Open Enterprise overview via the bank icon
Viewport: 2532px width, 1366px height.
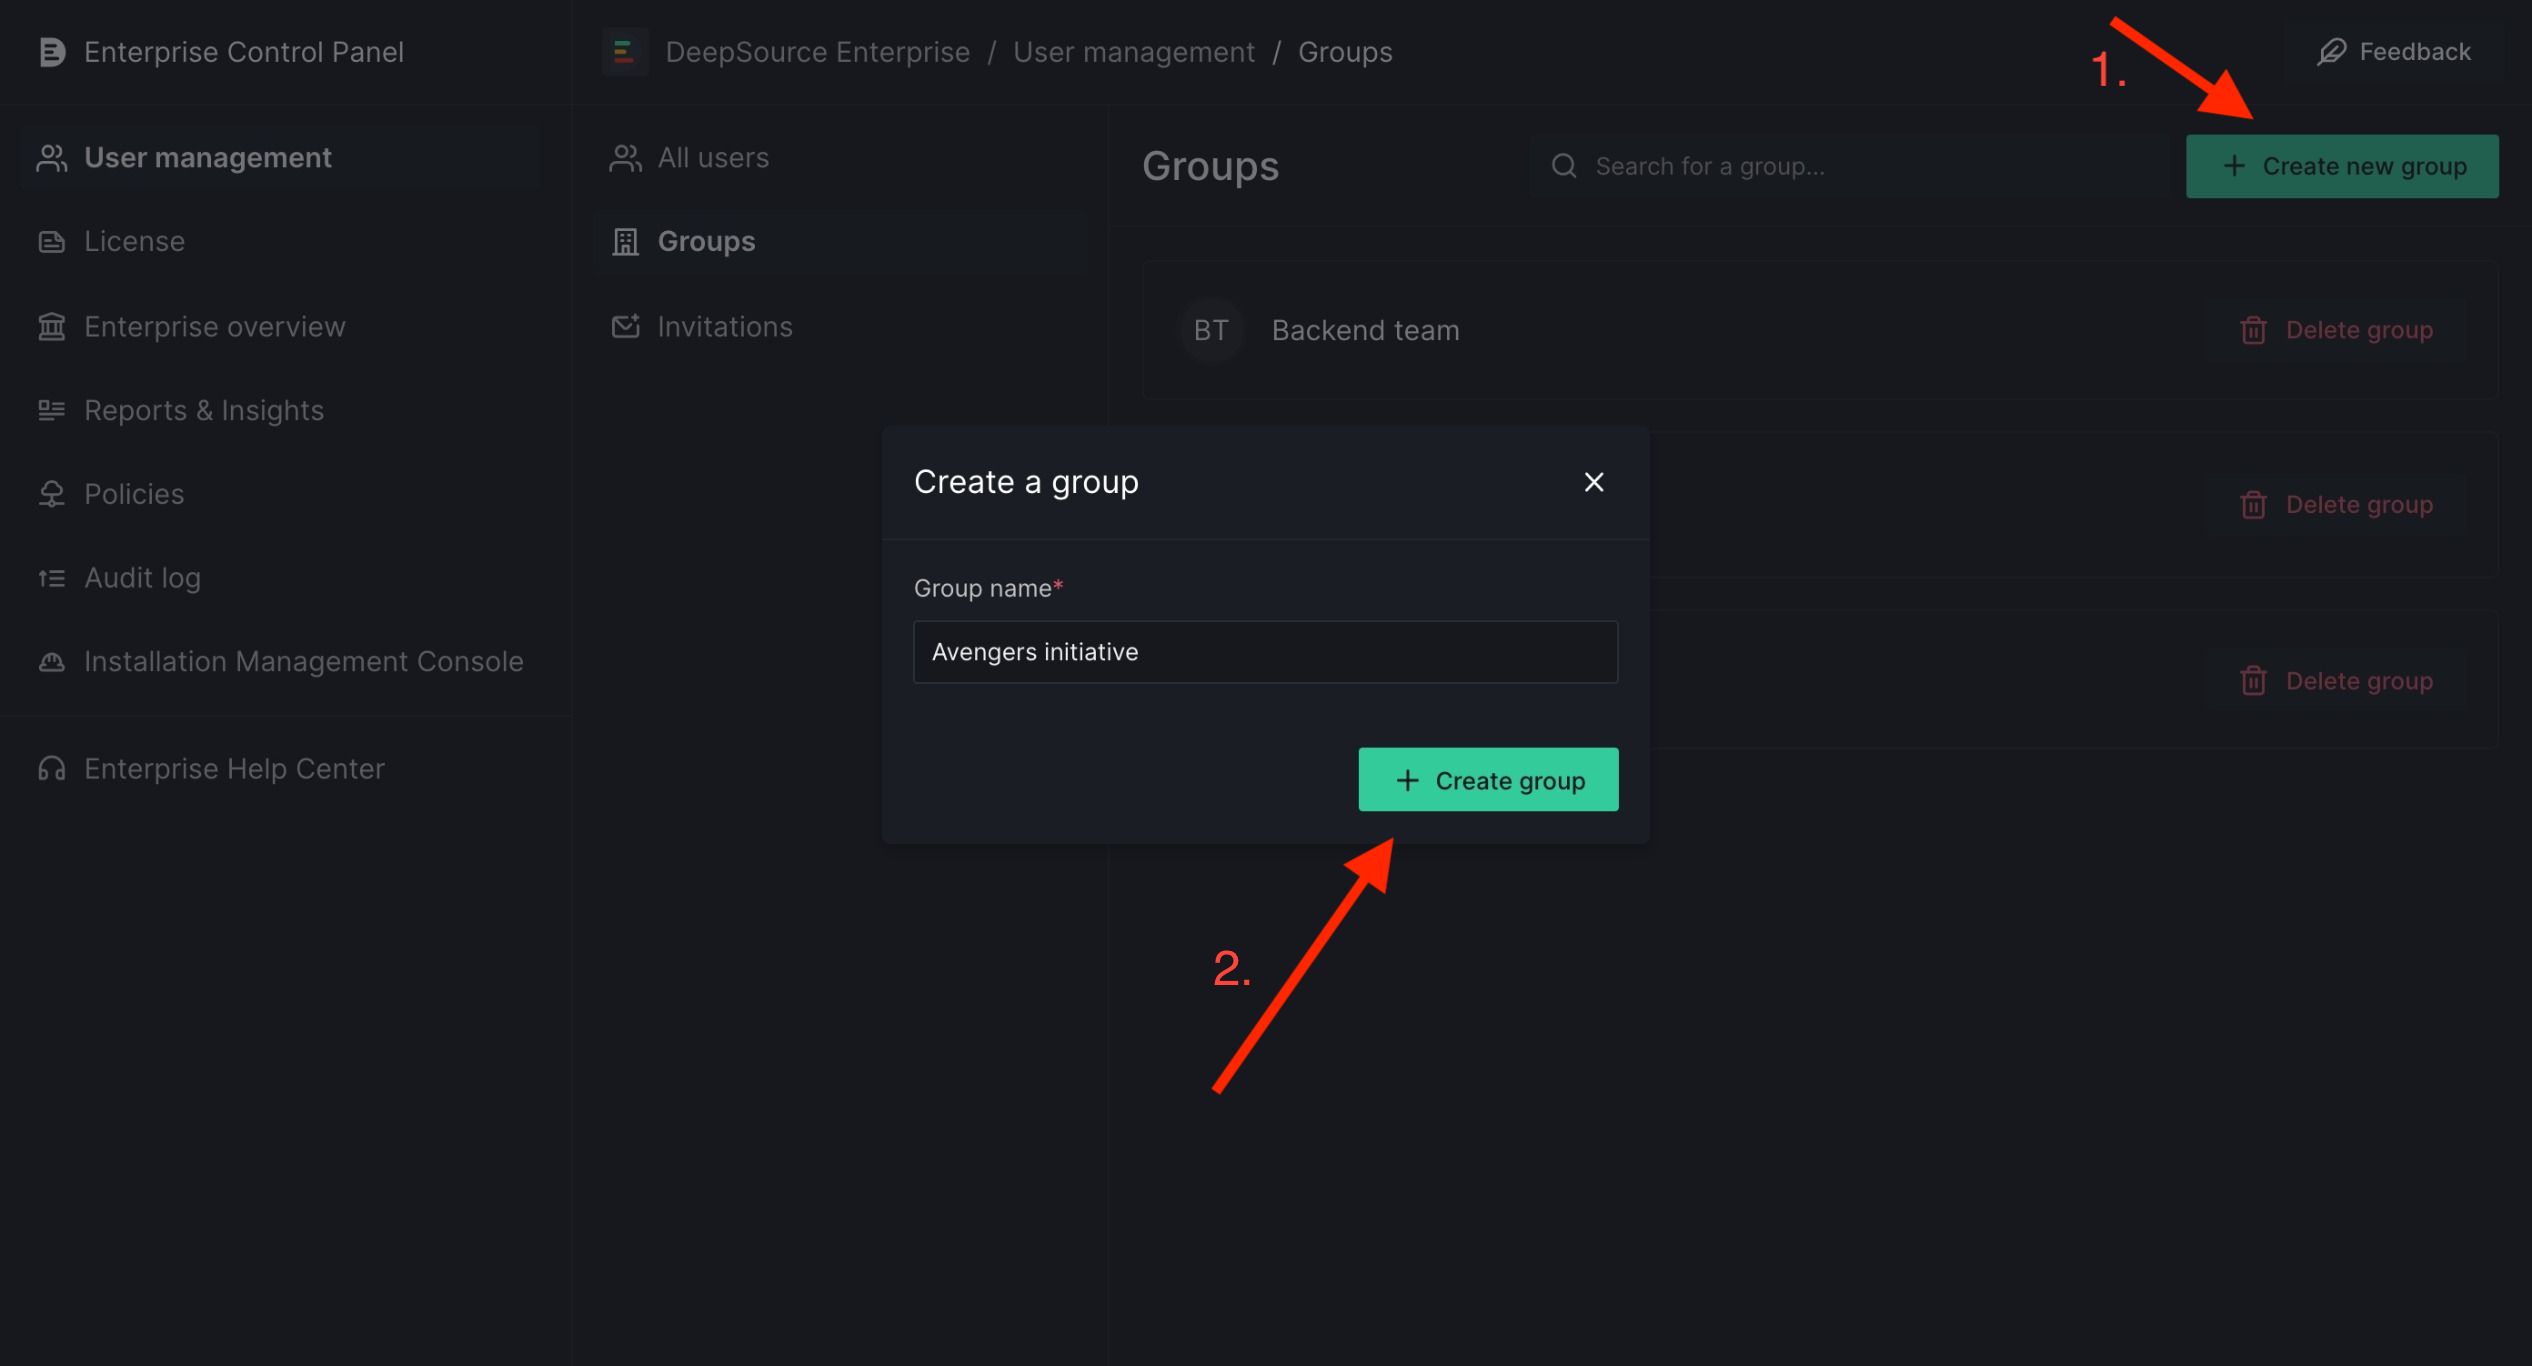click(51, 326)
